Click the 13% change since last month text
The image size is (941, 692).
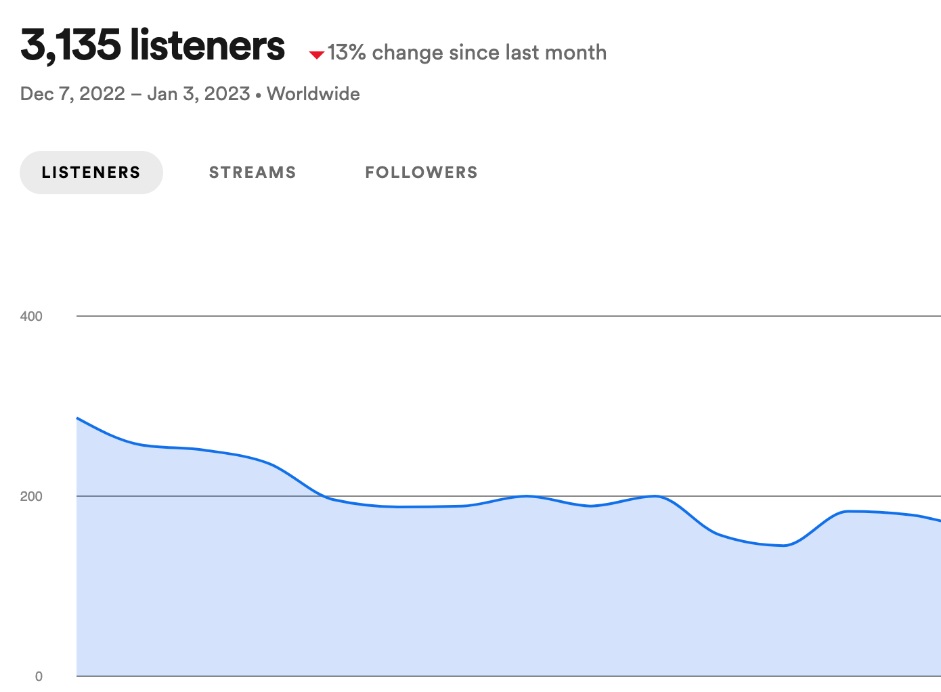[x=467, y=52]
